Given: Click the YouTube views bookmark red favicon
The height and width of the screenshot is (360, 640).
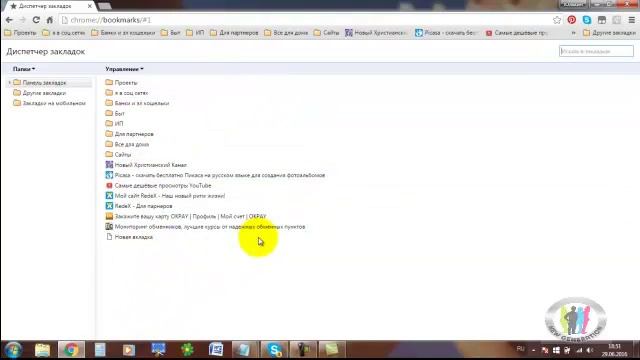Looking at the screenshot, I should coord(109,185).
